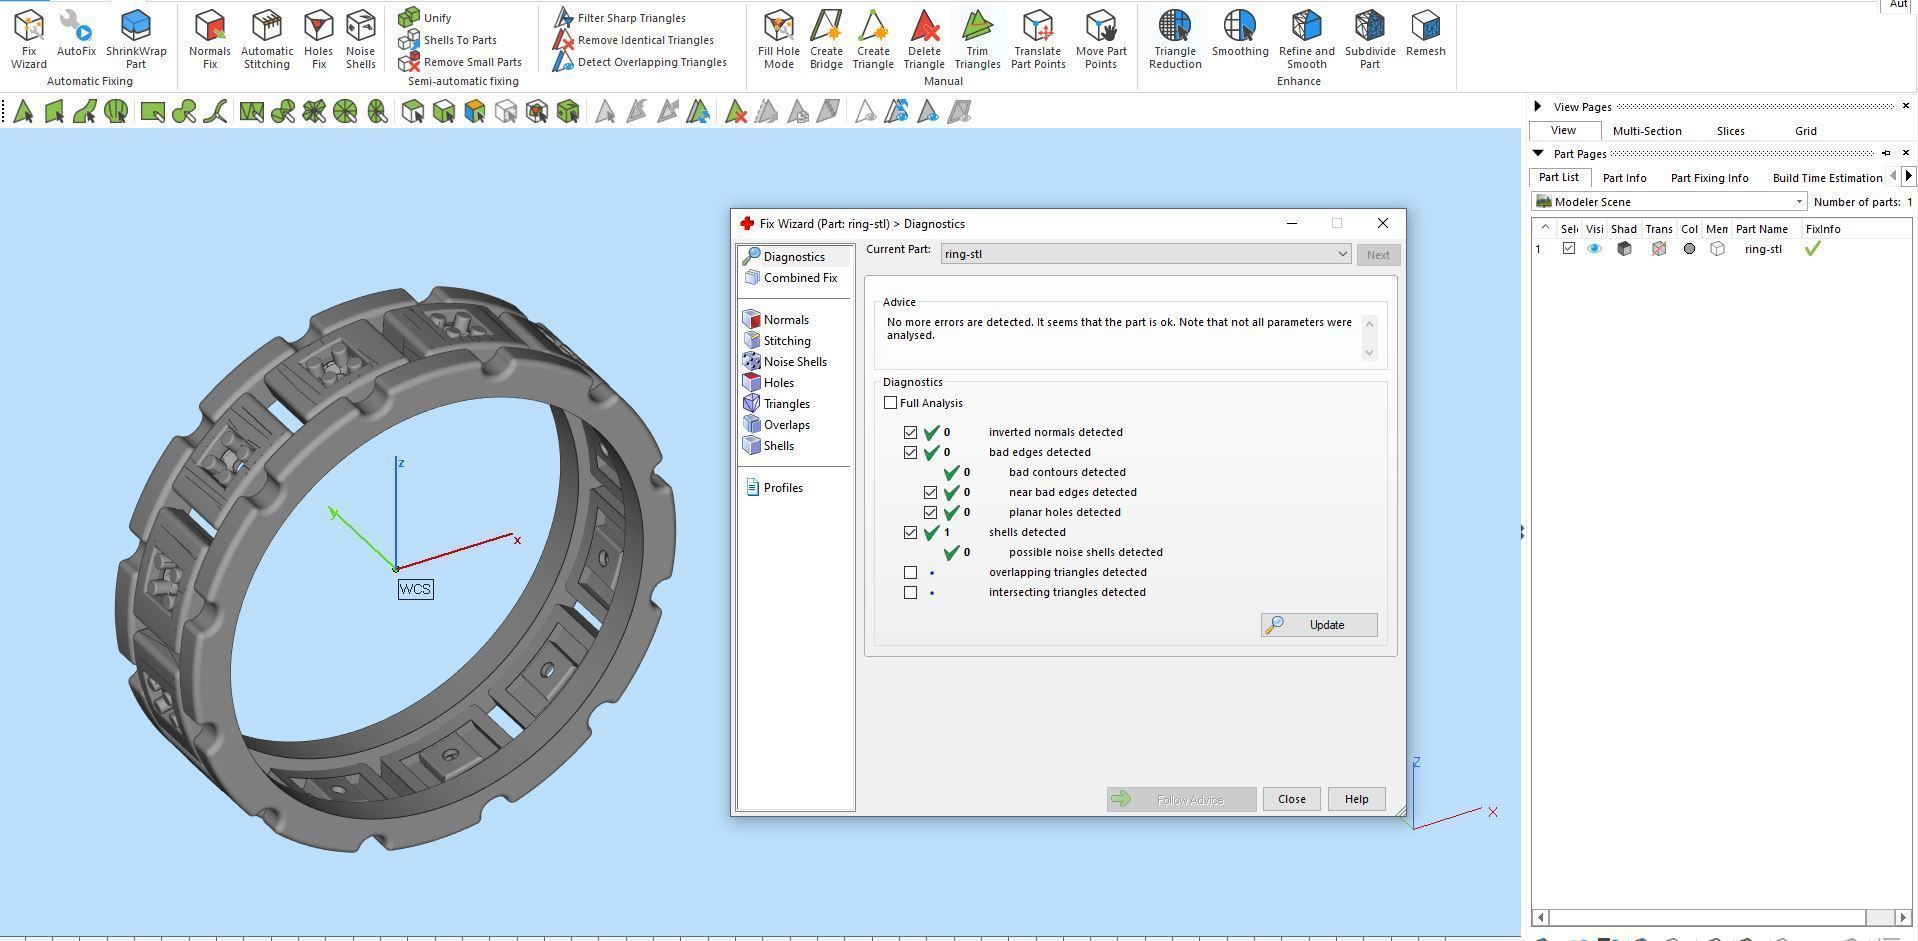Open Profiles in wizard sidebar
1918x941 pixels.
774,488
